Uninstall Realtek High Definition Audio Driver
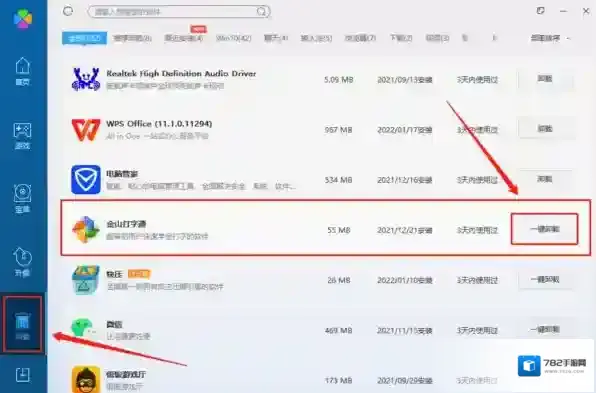This screenshot has height=393, width=596. [545, 79]
